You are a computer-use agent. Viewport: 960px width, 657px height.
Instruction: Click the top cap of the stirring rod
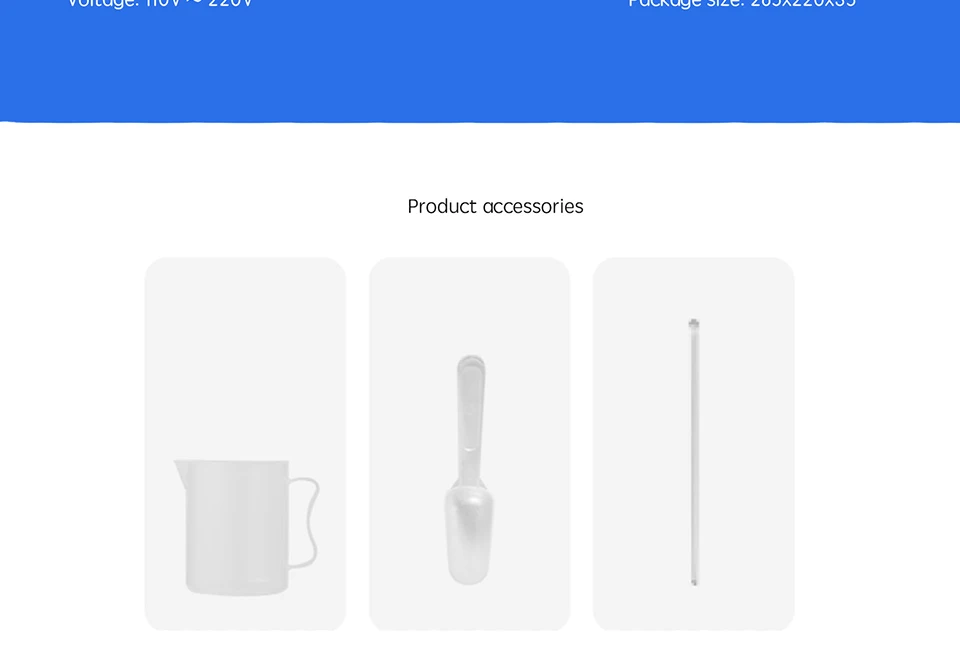[x=694, y=324]
